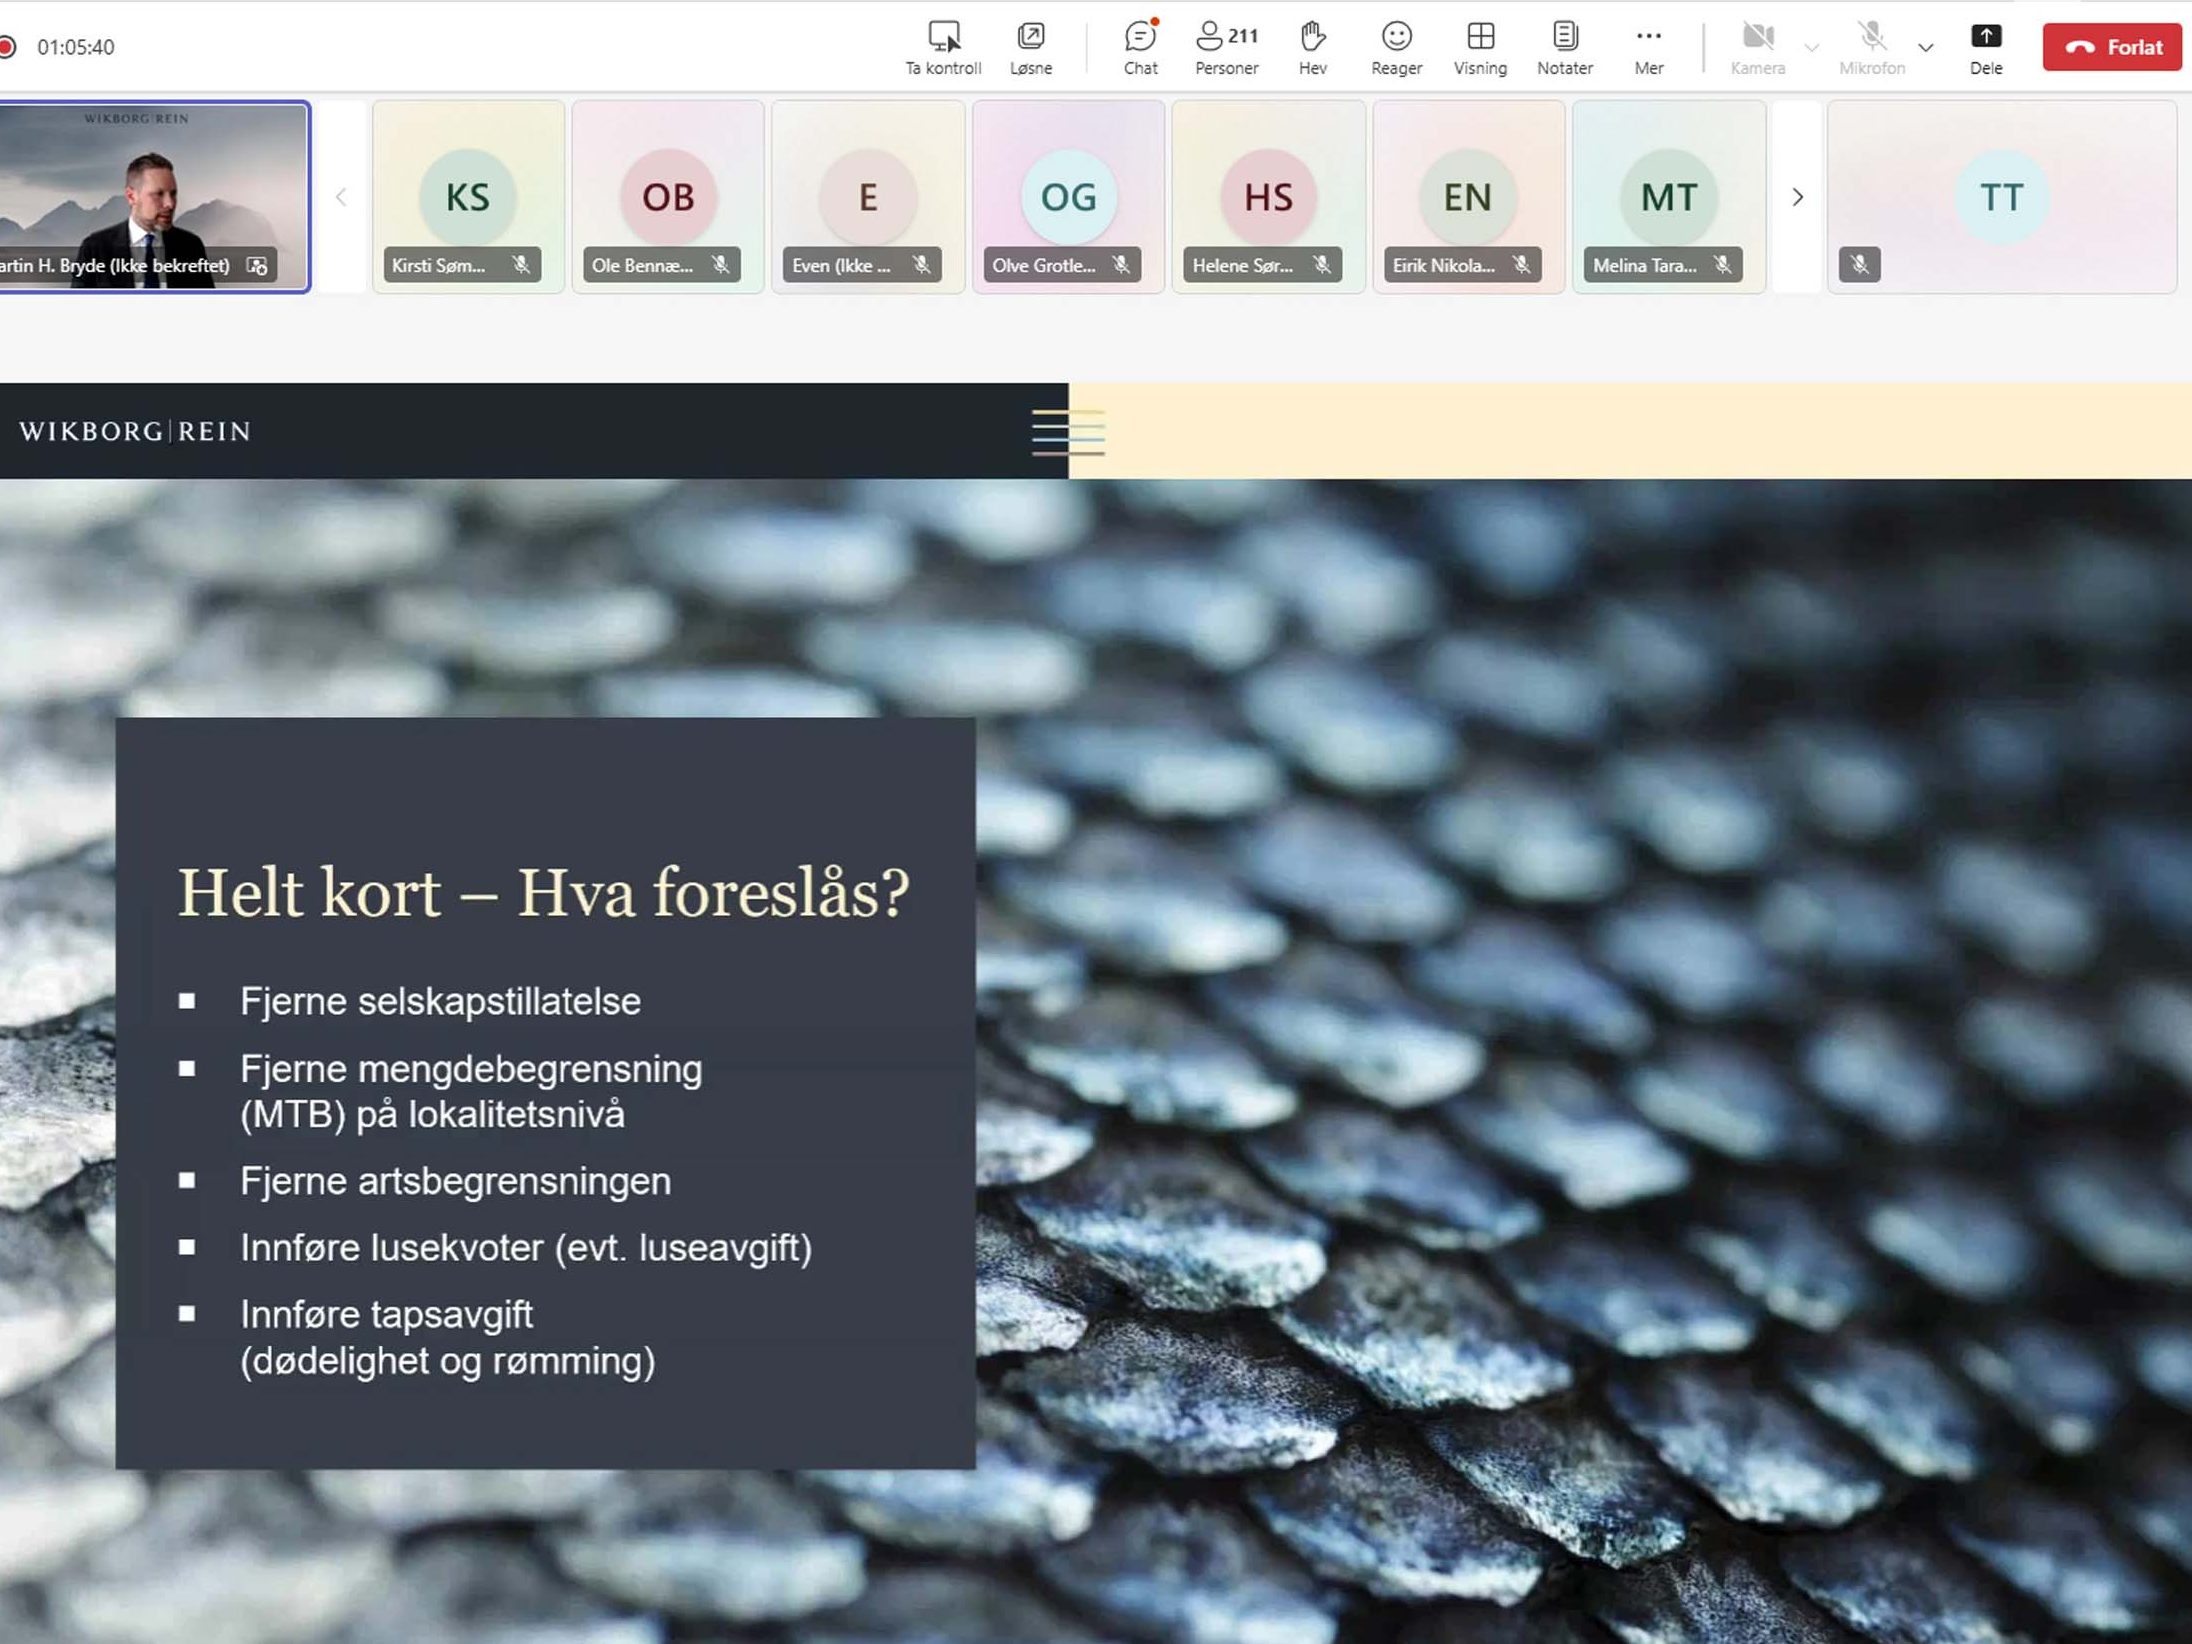Click muted mic icon on Eirik tile

click(x=1521, y=265)
